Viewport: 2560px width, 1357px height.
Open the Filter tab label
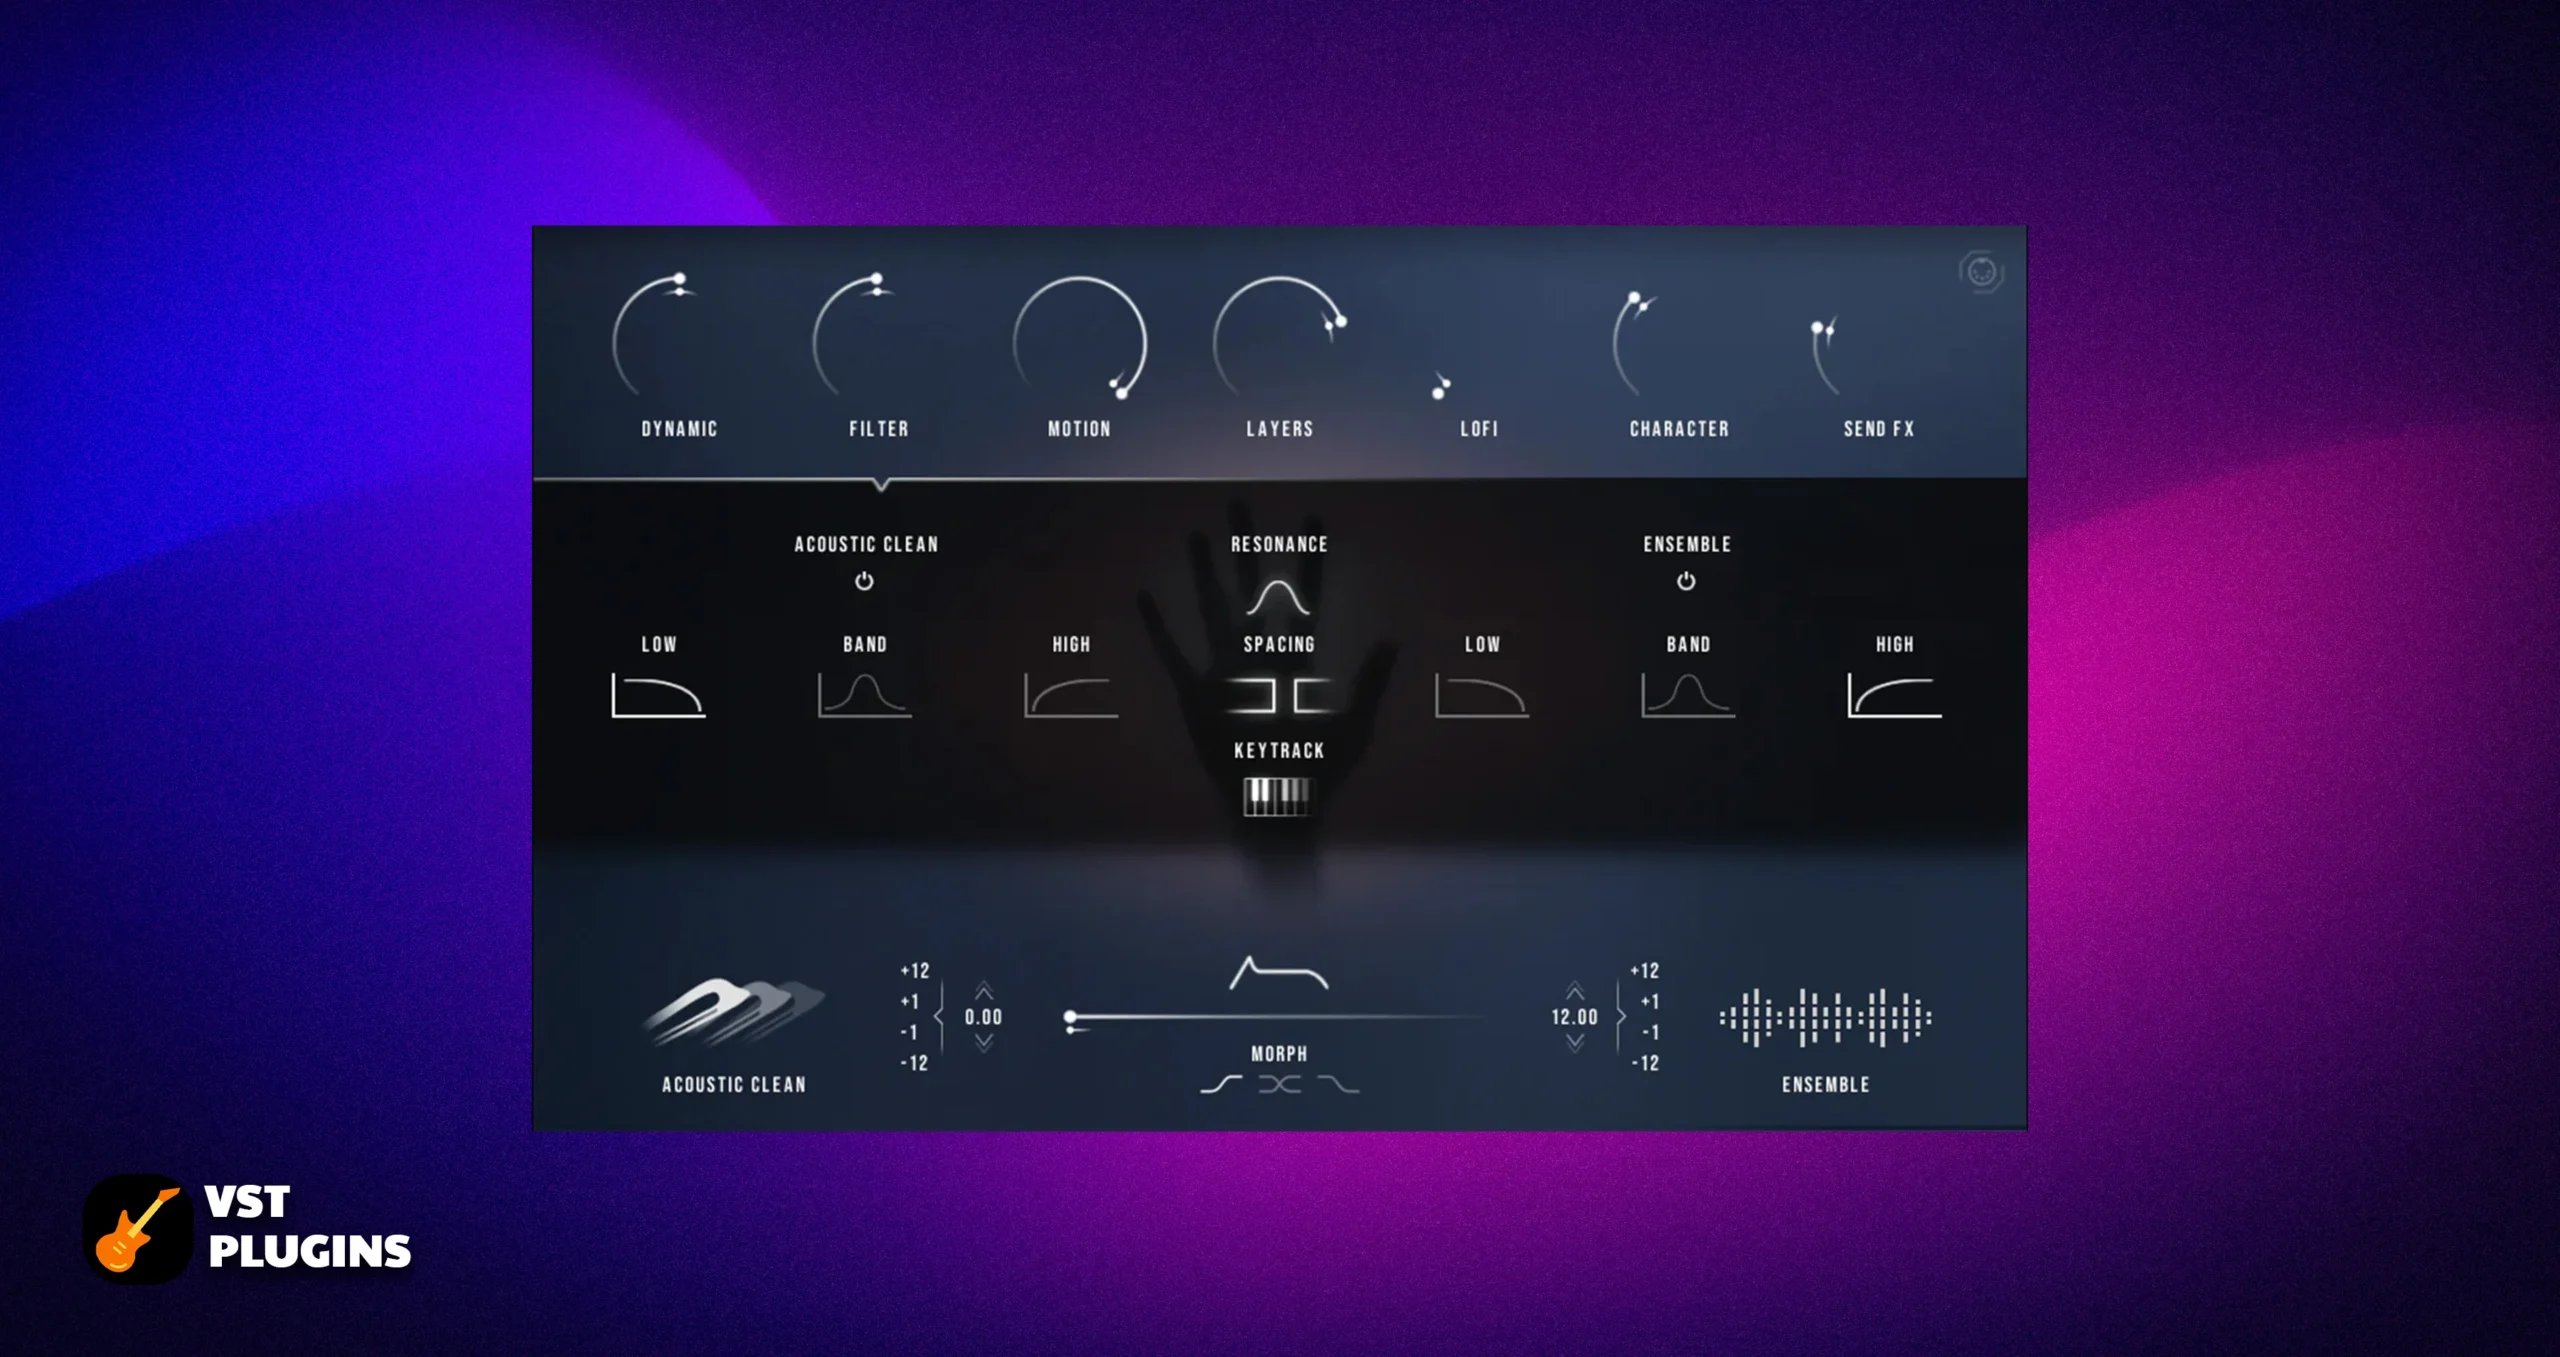point(879,429)
